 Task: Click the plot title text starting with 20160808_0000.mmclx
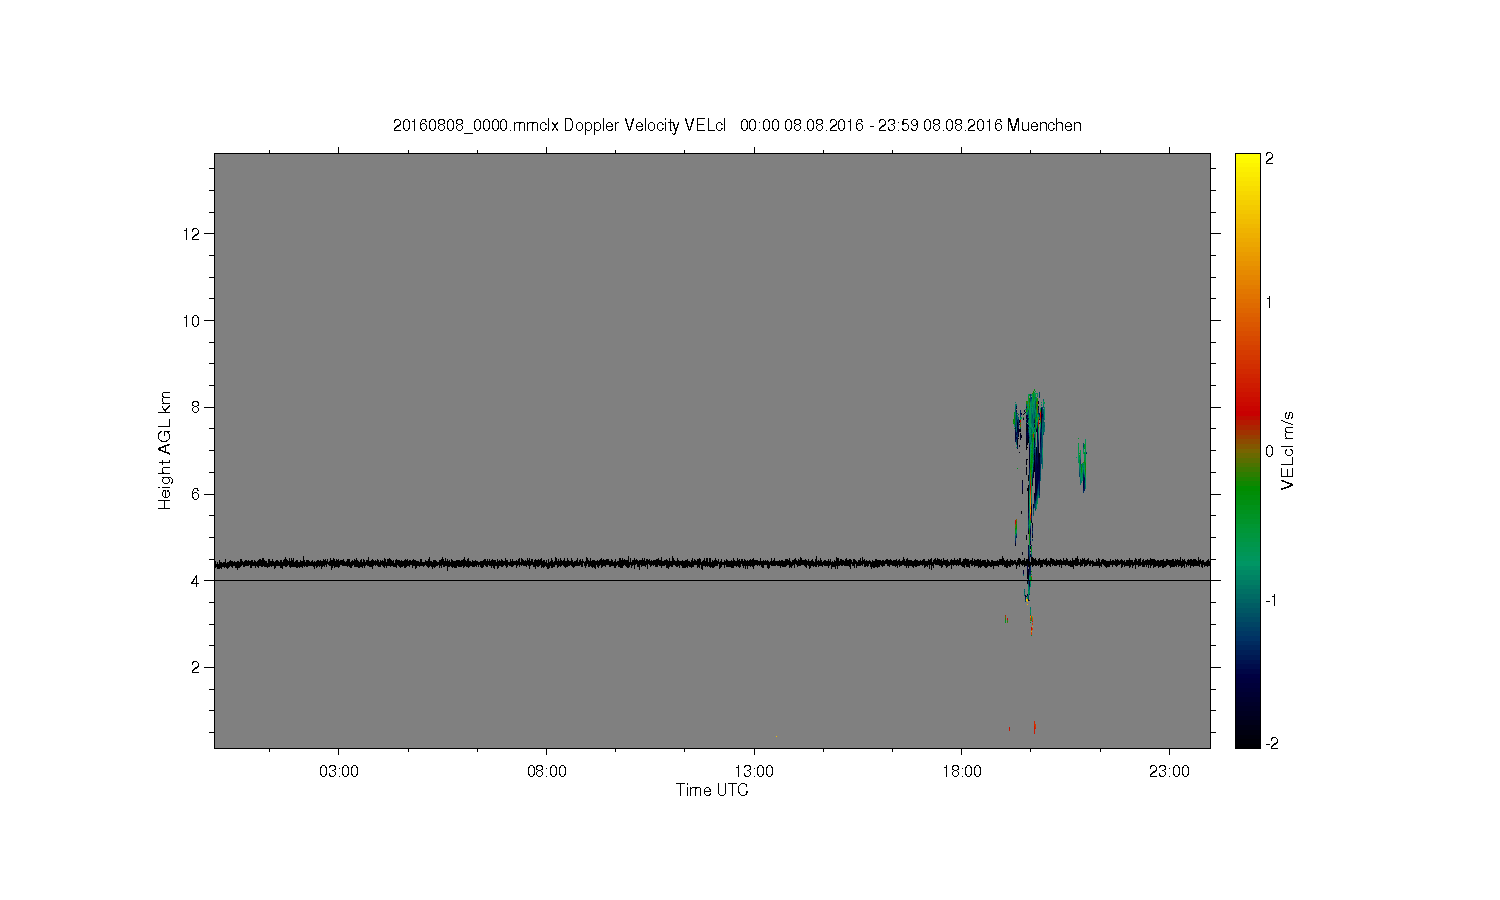coord(737,126)
